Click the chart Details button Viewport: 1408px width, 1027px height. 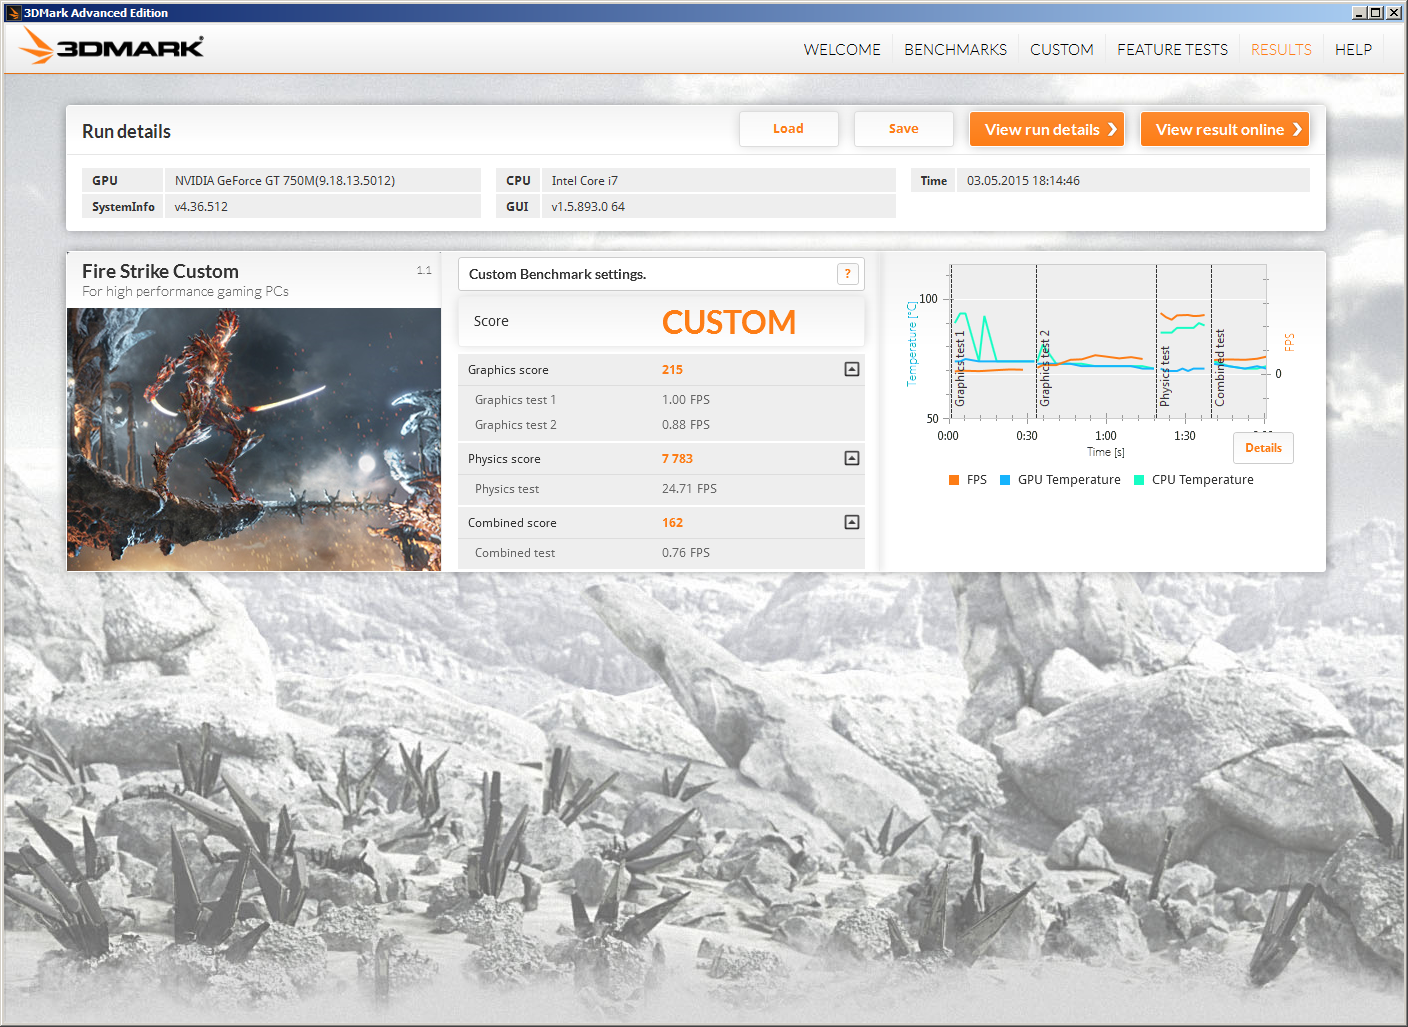pyautogui.click(x=1262, y=448)
